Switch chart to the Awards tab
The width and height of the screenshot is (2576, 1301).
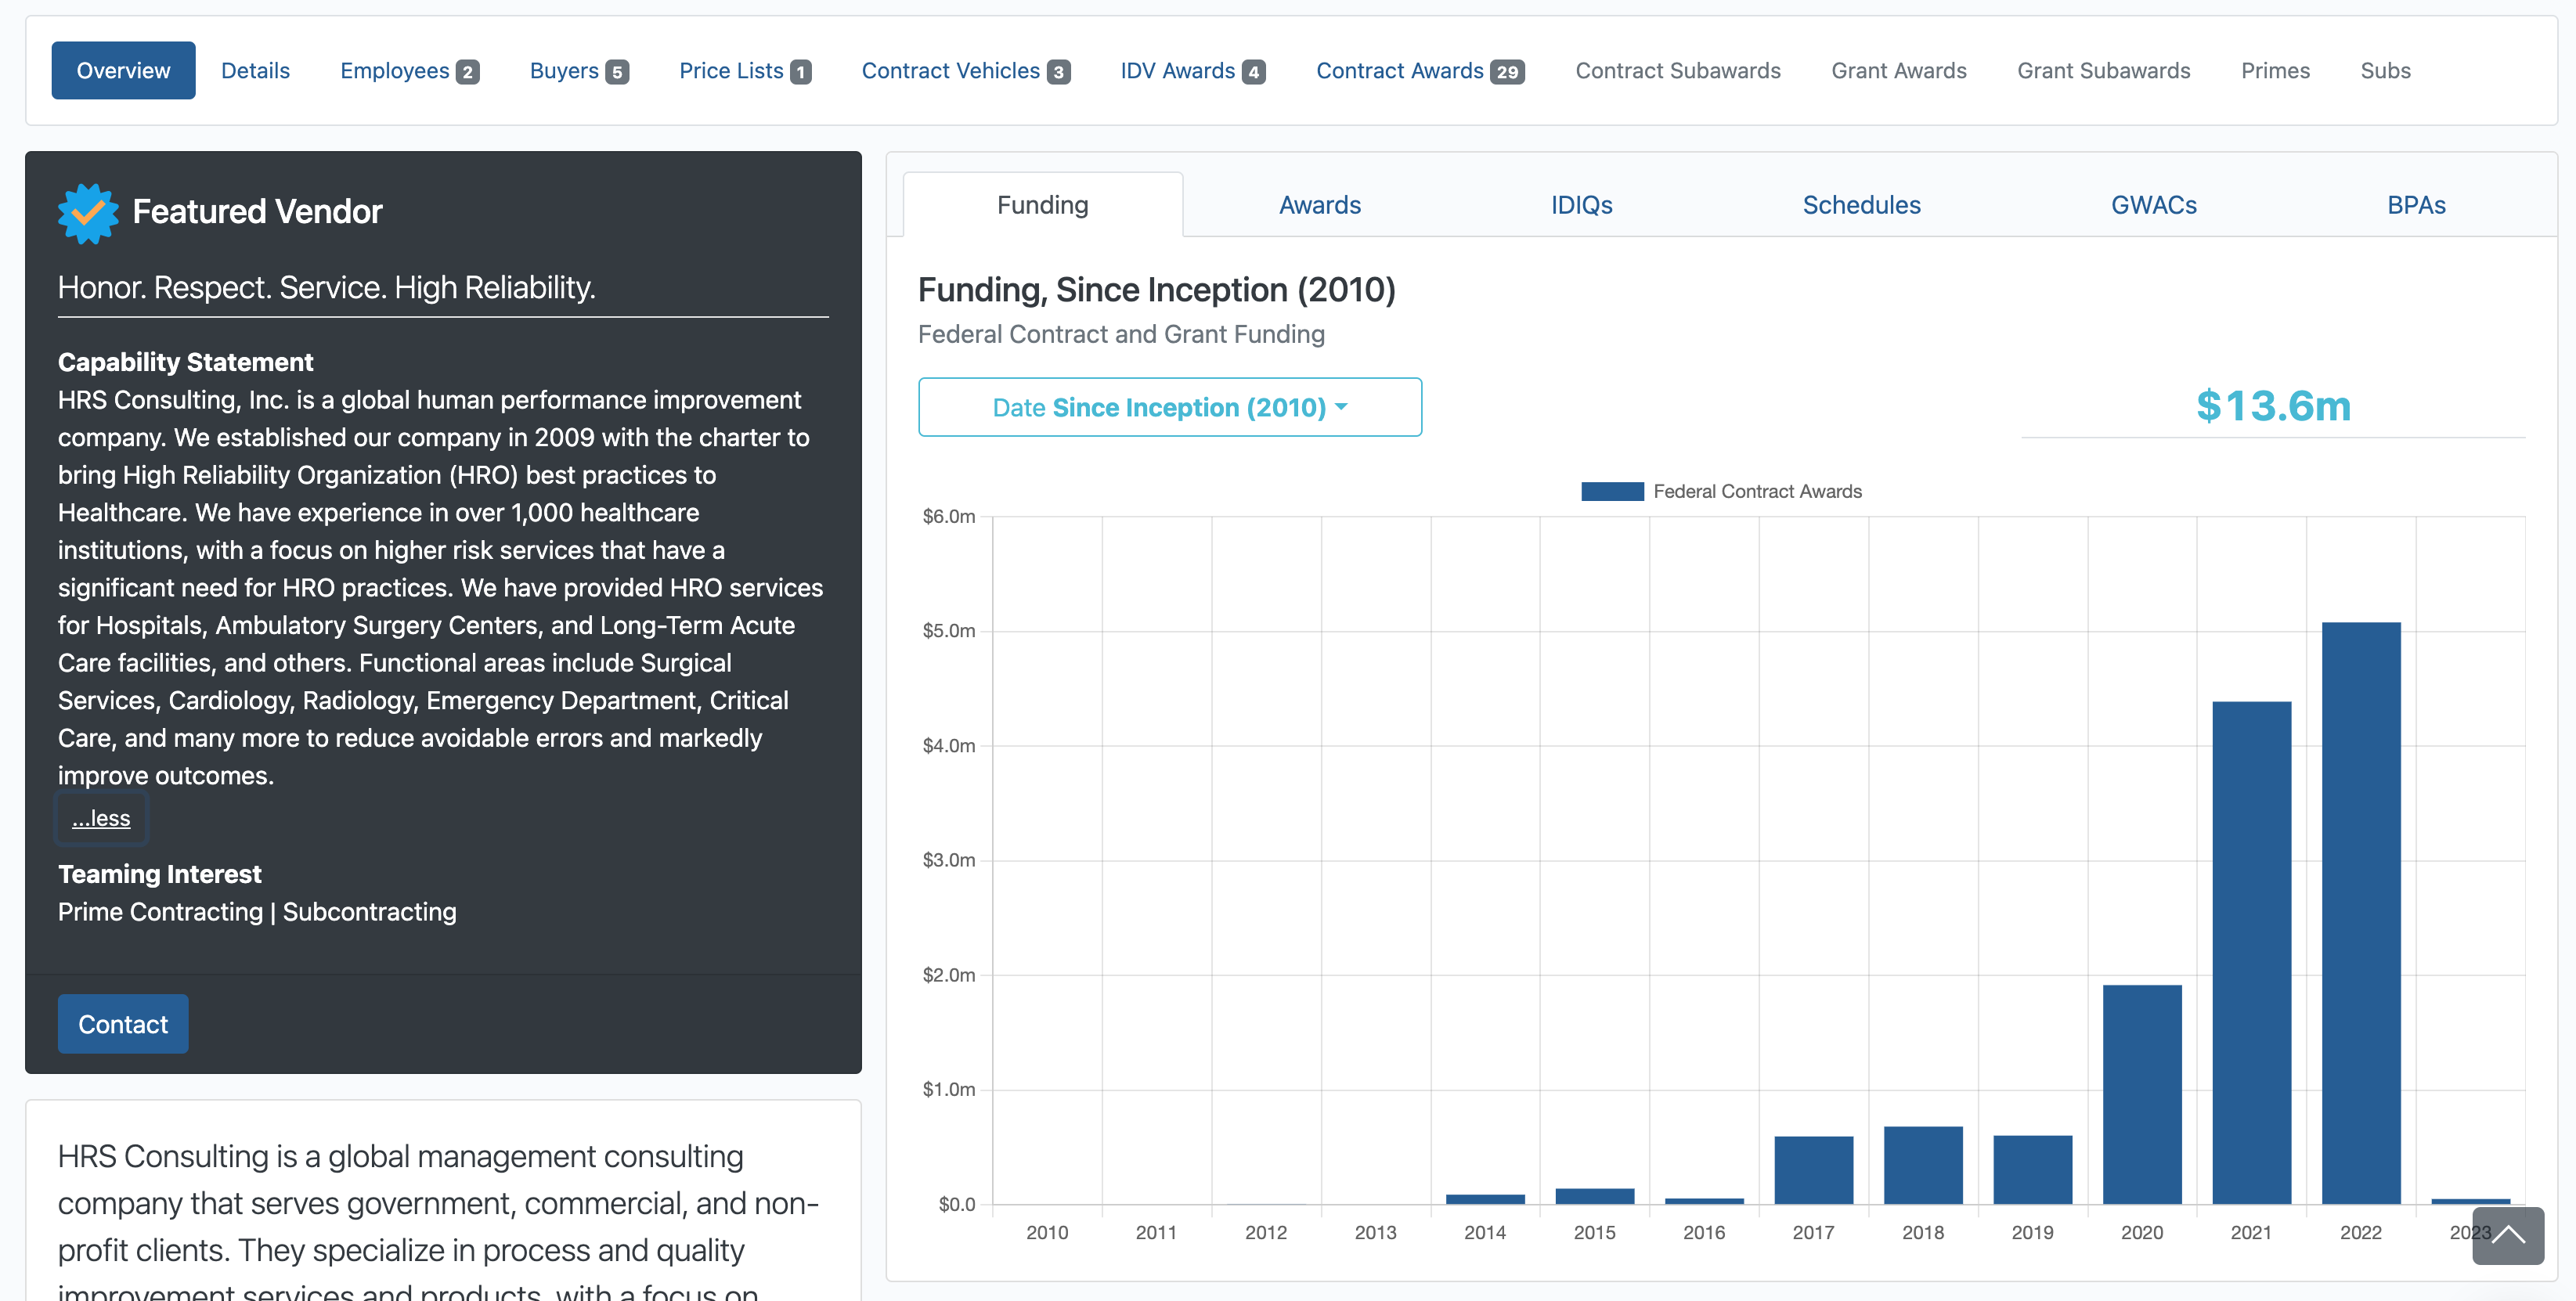pos(1320,205)
